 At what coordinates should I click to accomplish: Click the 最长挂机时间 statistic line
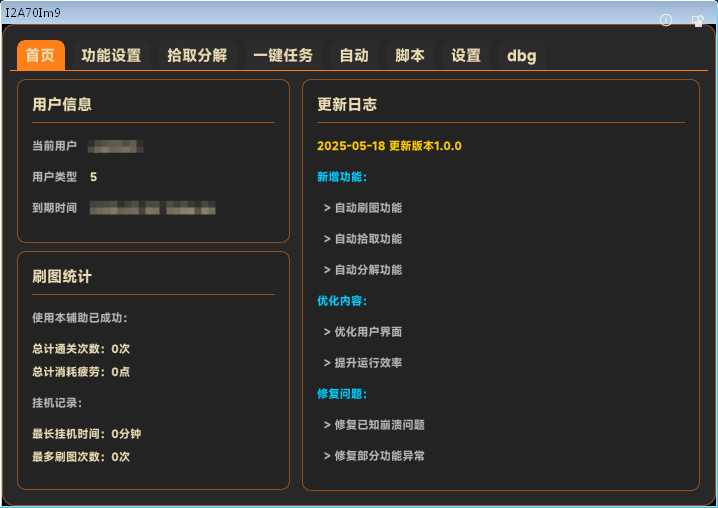(86, 434)
